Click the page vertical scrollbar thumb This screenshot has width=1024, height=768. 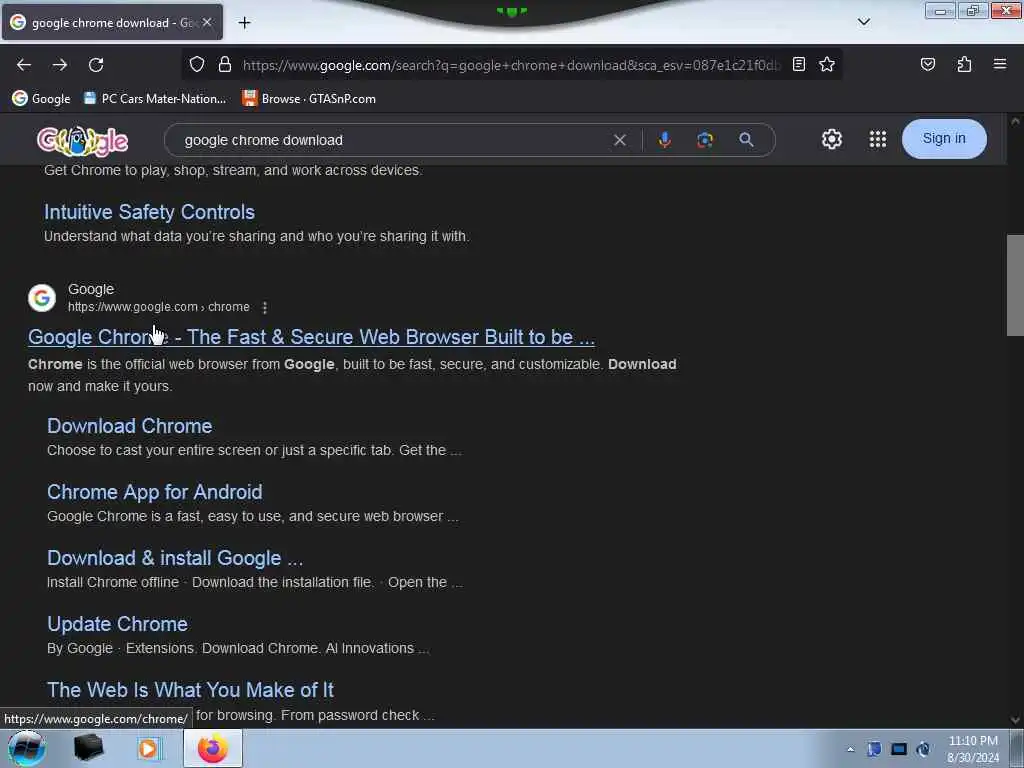coord(1015,285)
